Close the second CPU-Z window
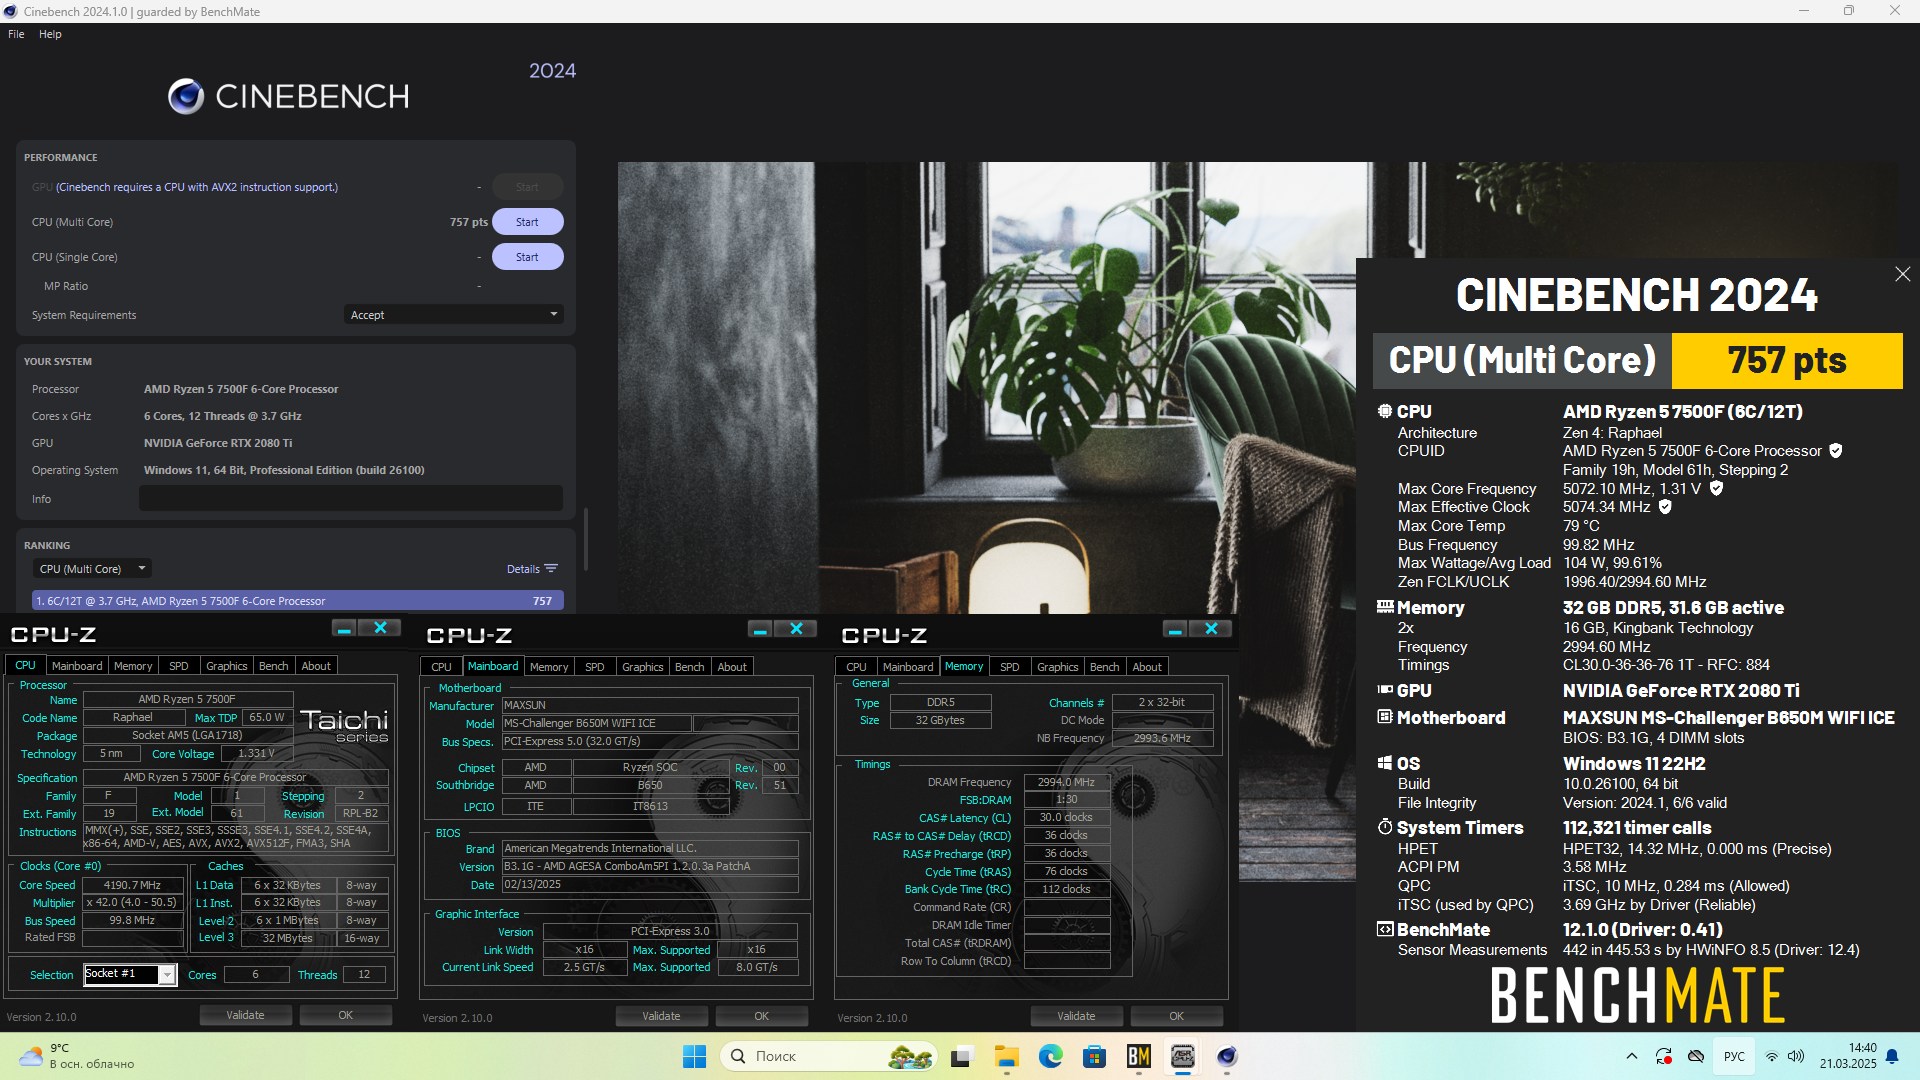The image size is (1920, 1080). [796, 629]
